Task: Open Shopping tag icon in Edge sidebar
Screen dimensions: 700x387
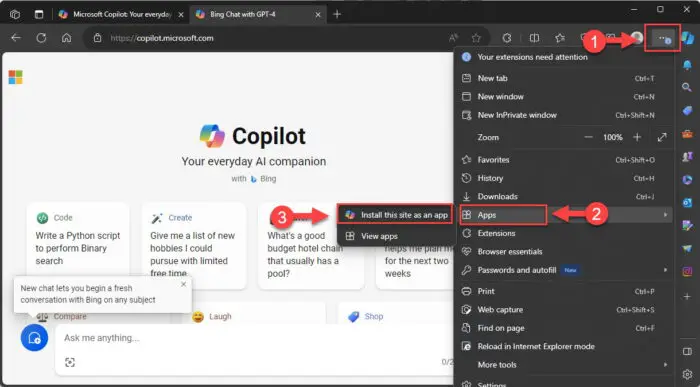Action: [x=688, y=111]
